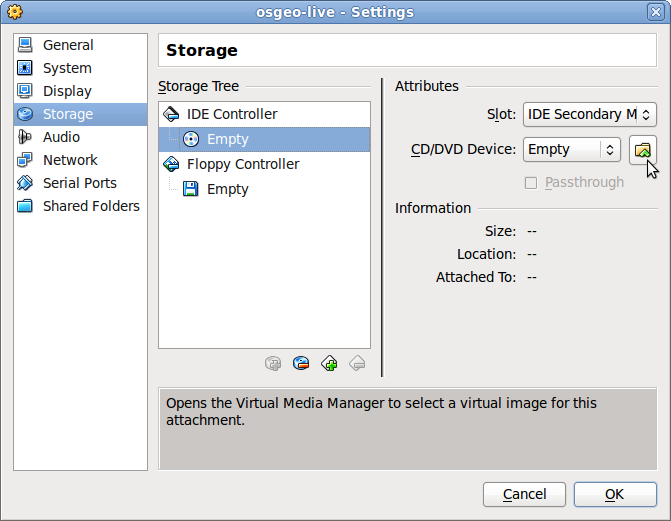This screenshot has height=521, width=671.
Task: Expand the CD/DVD Device dropdown
Action: click(571, 149)
